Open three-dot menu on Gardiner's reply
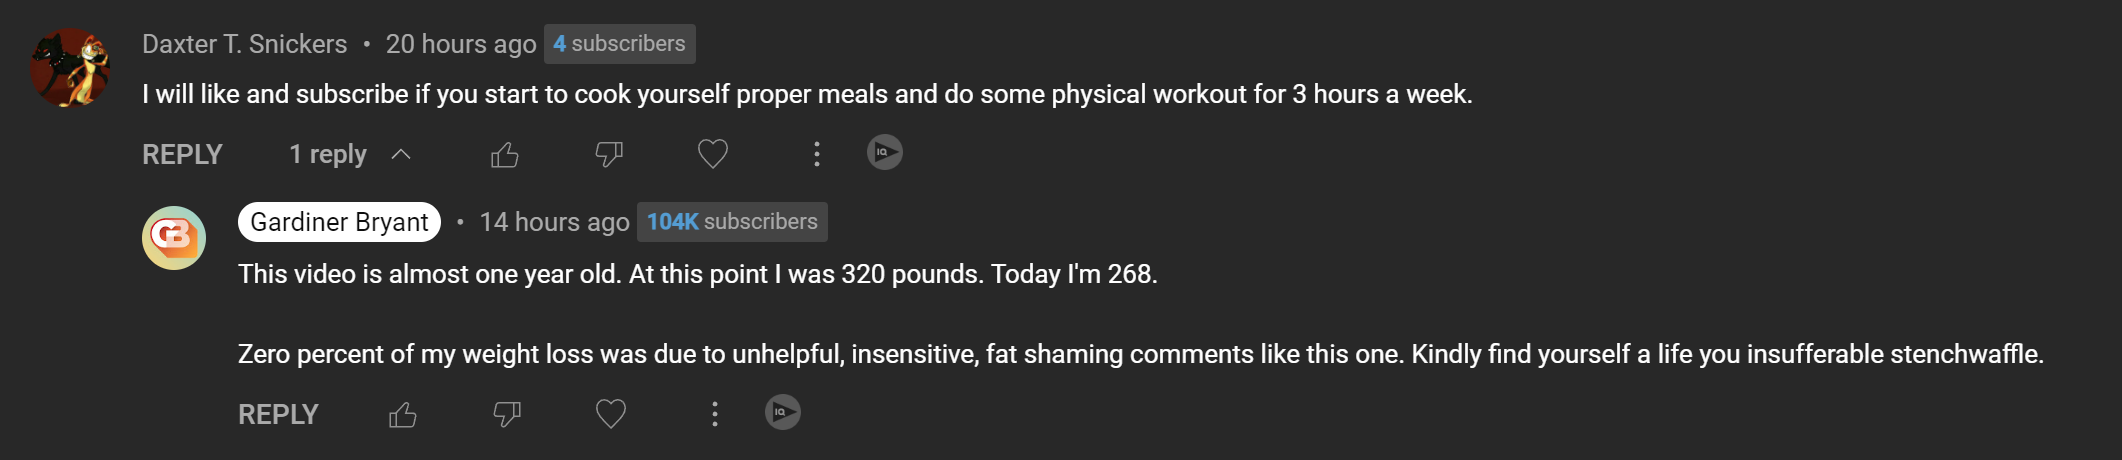This screenshot has width=2122, height=460. click(714, 414)
